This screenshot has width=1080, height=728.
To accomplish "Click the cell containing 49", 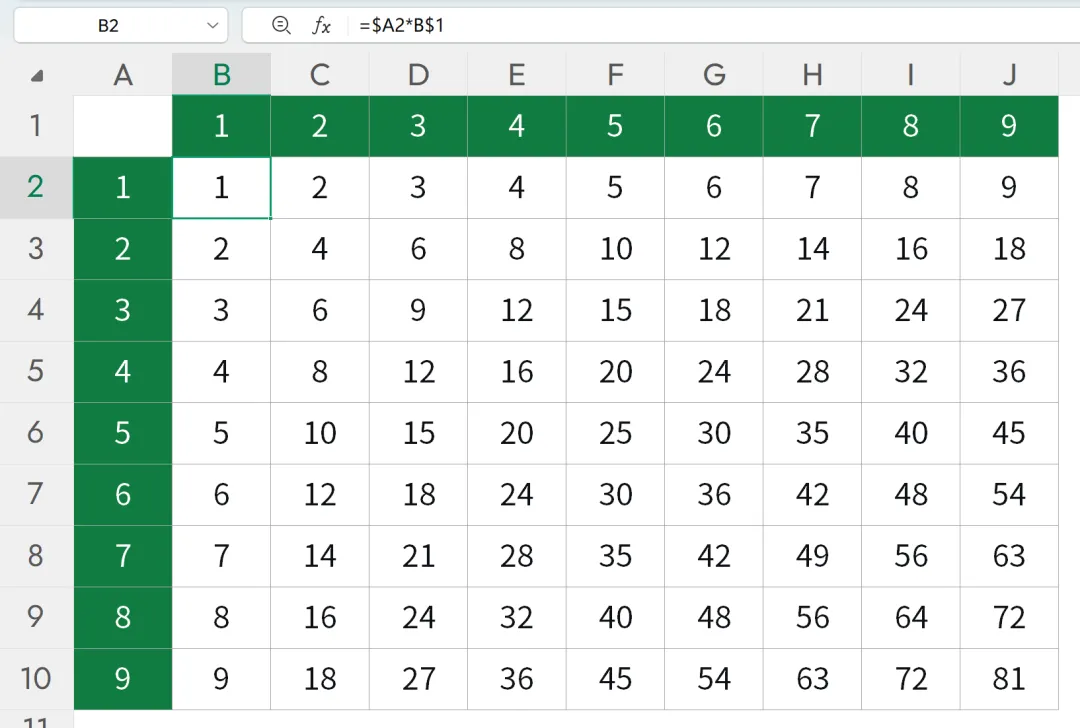I will point(812,556).
